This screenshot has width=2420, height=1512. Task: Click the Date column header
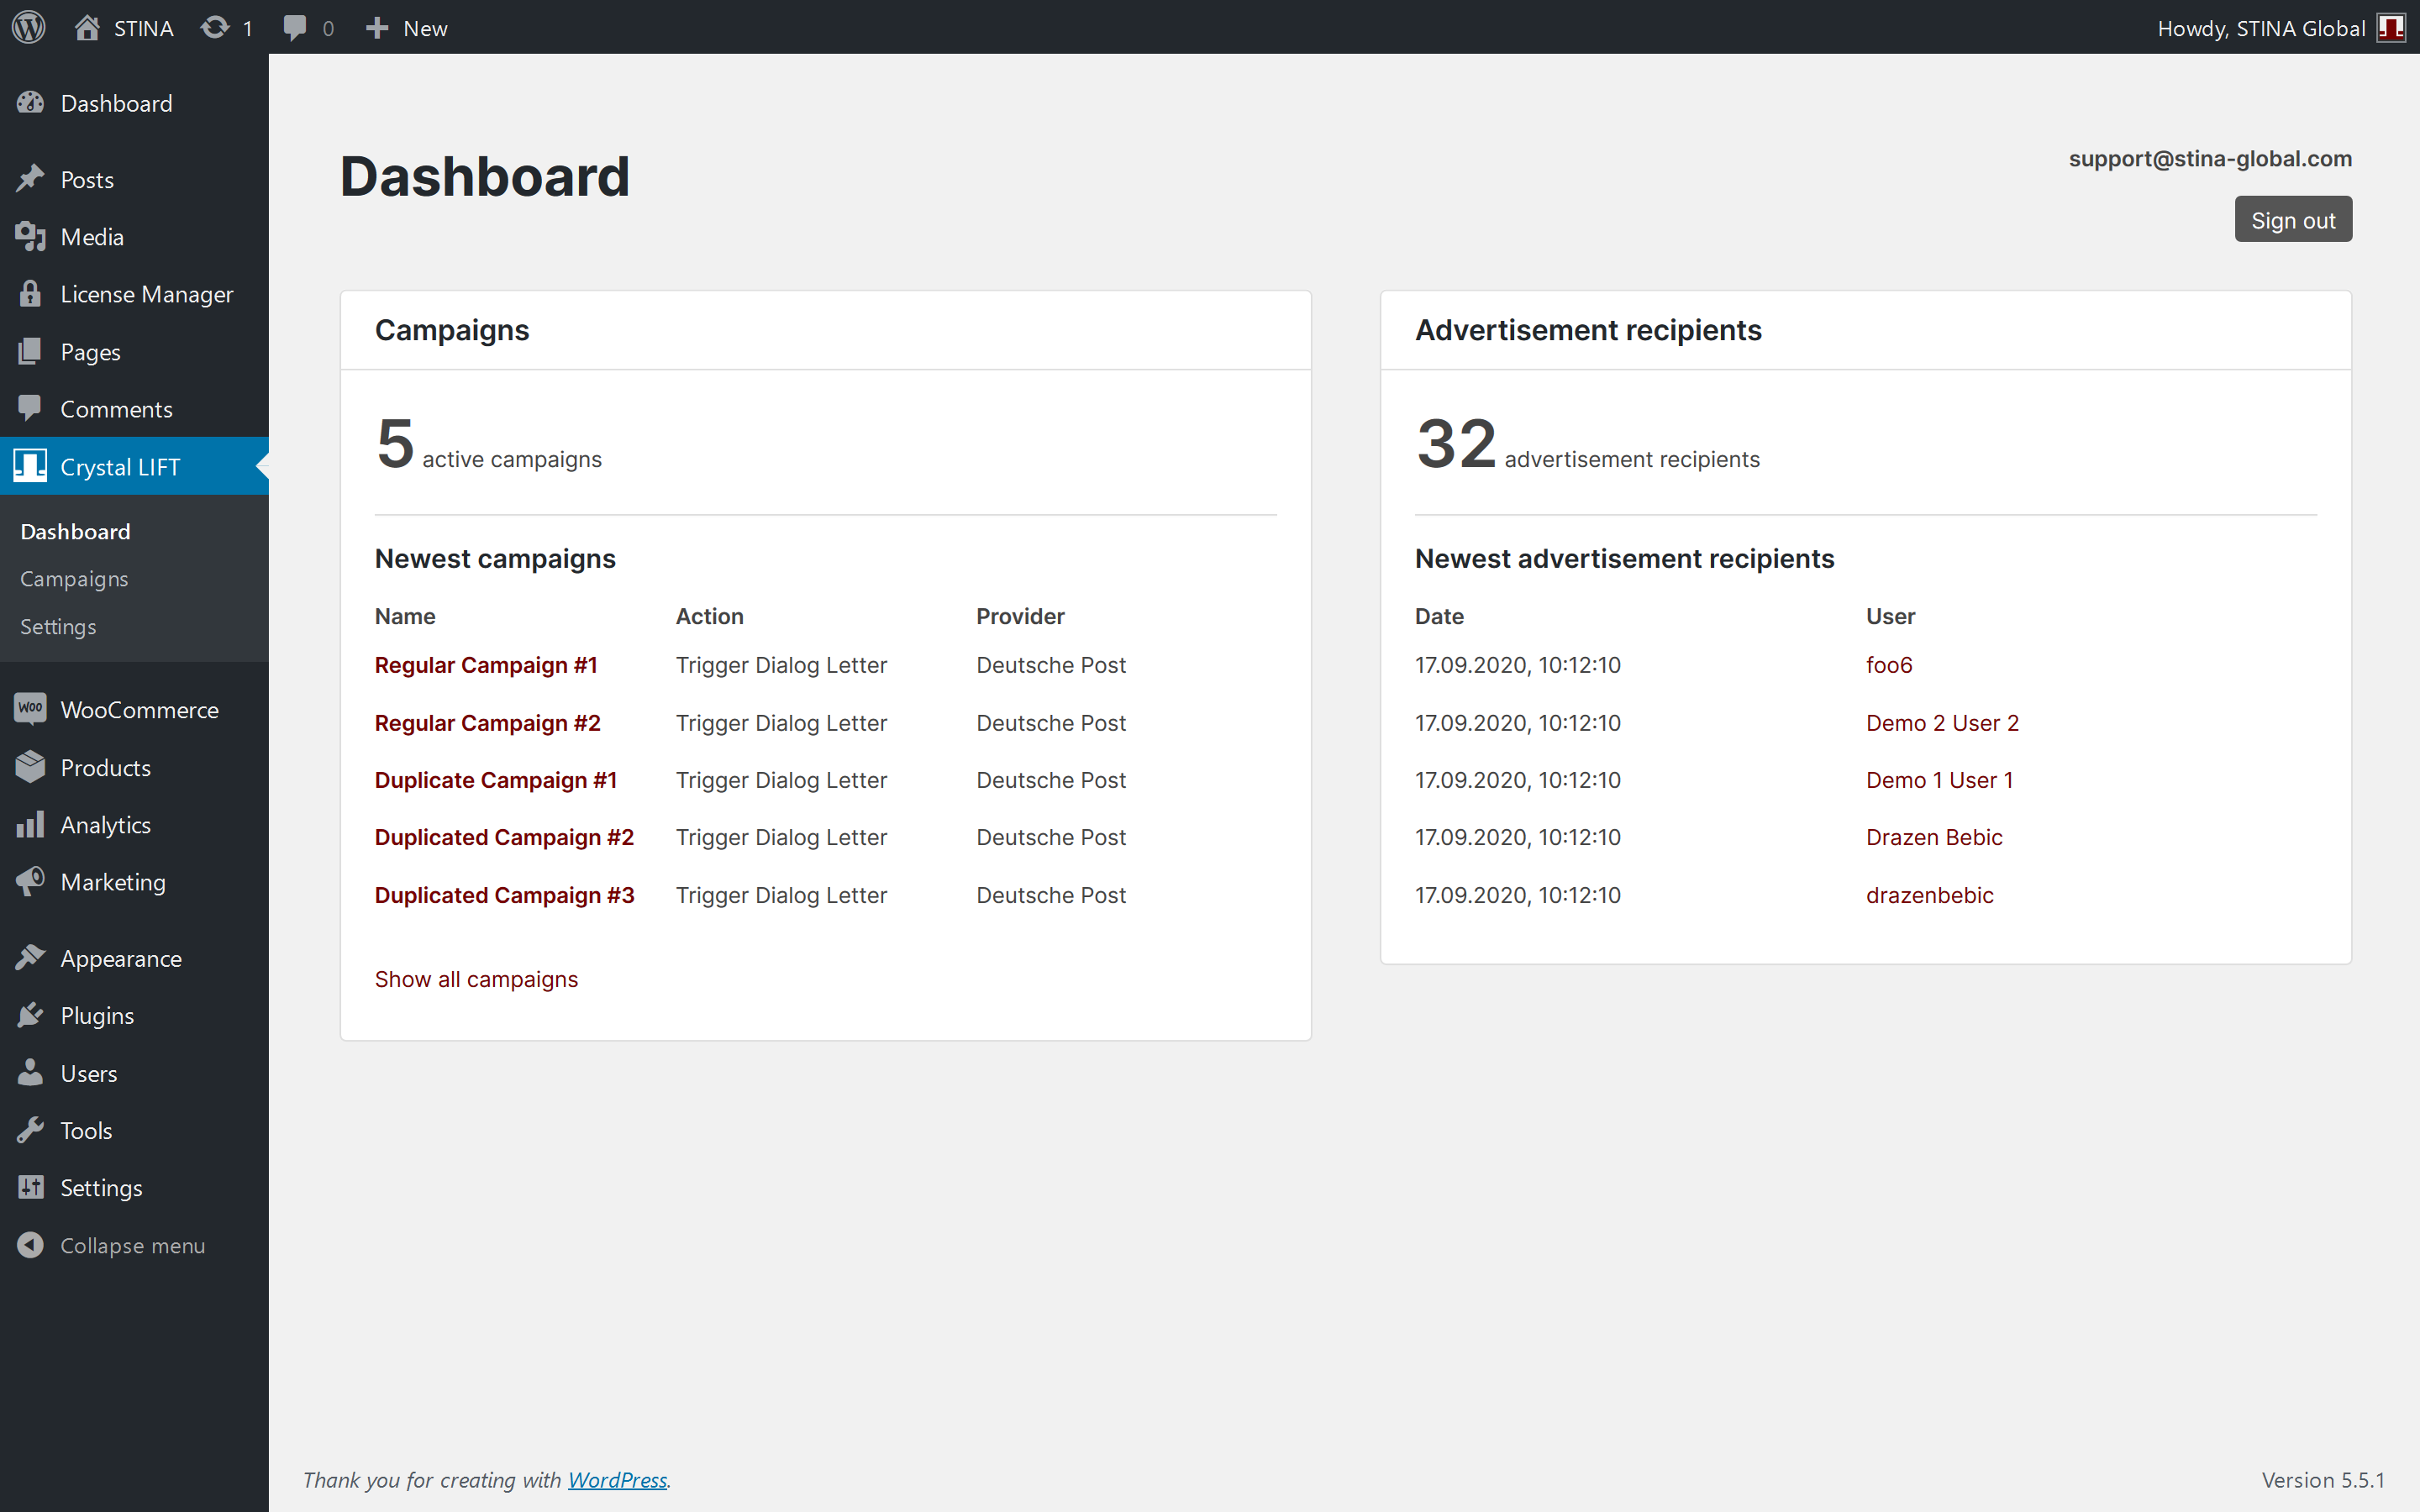(1439, 616)
